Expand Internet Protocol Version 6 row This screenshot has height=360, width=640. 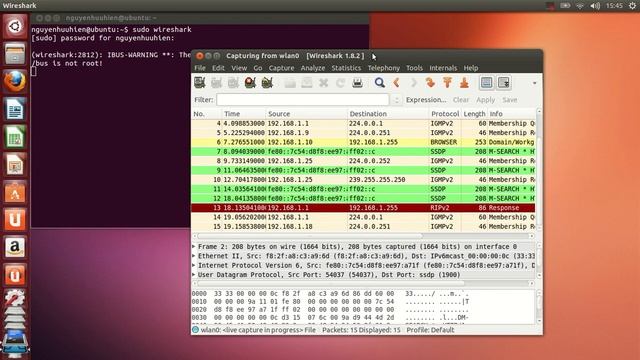pyautogui.click(x=194, y=265)
